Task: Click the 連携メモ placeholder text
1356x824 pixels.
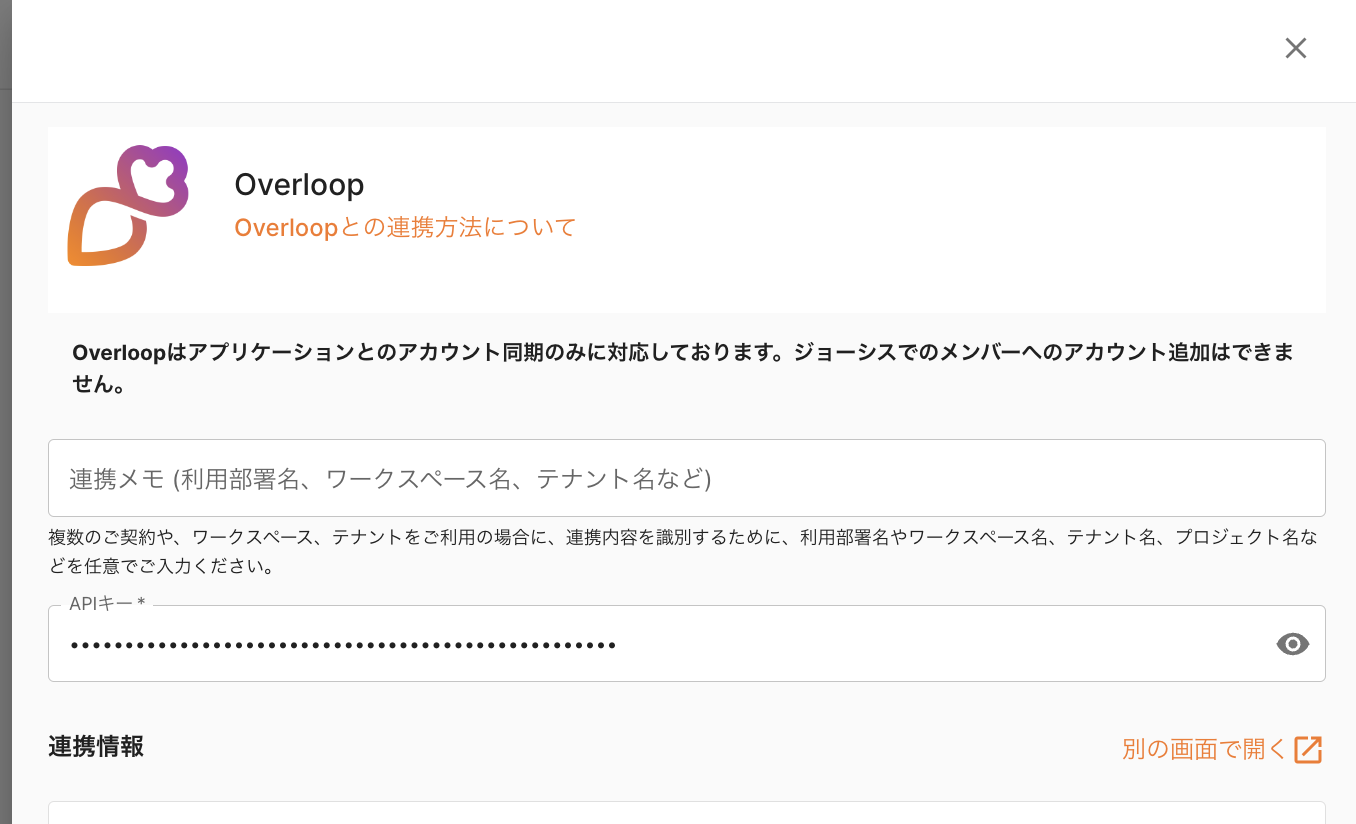Action: 390,479
